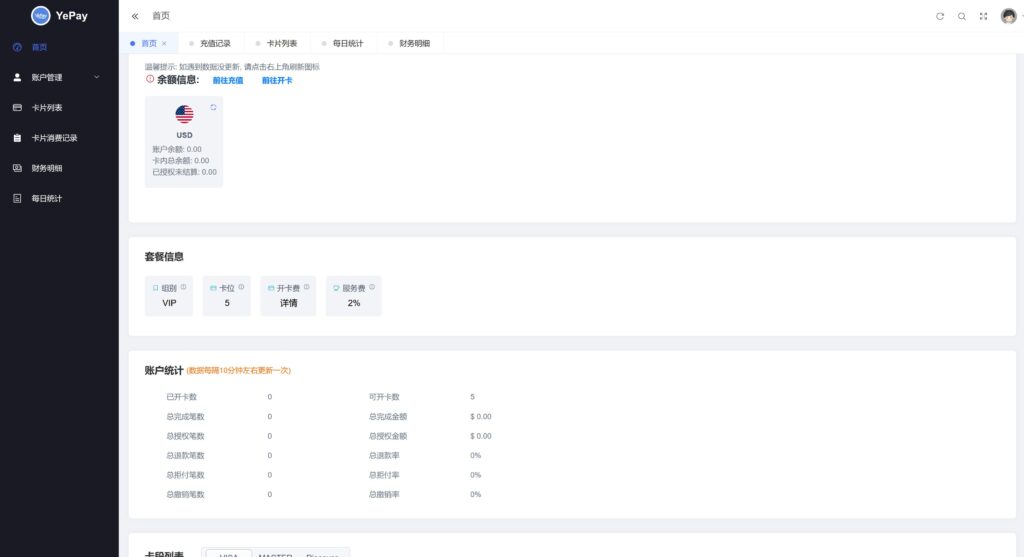Expand the 账户管理 sidebar menu
This screenshot has height=557, width=1024.
[x=59, y=77]
